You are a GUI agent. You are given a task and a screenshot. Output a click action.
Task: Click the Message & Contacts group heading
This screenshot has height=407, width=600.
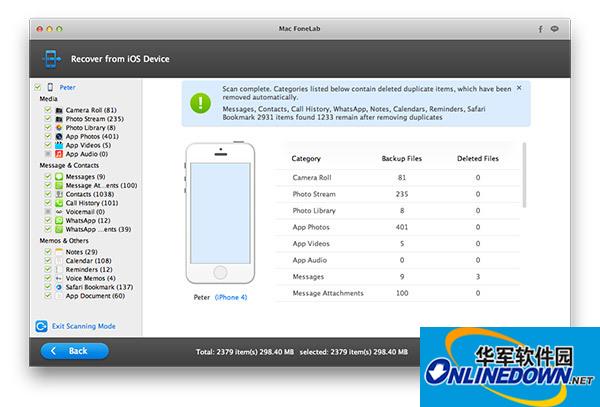coord(69,165)
